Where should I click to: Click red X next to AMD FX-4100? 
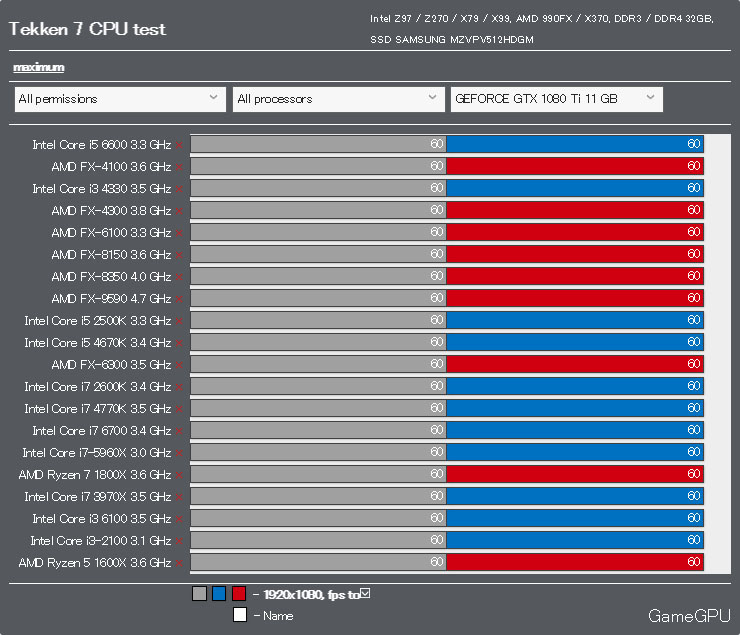click(179, 167)
